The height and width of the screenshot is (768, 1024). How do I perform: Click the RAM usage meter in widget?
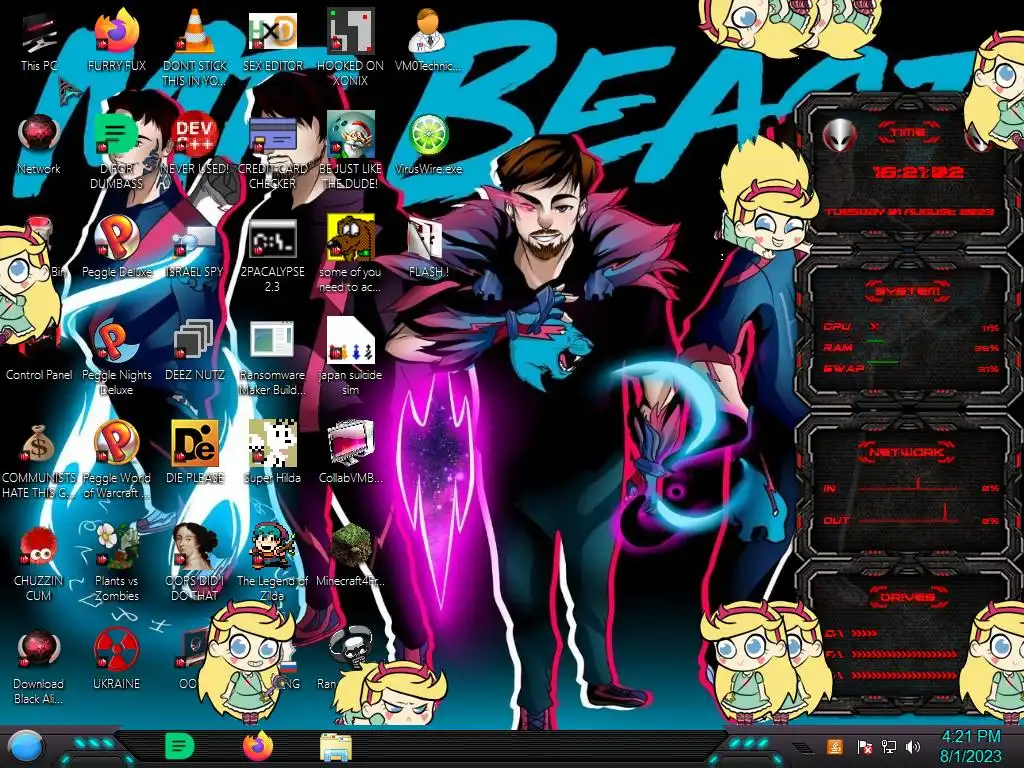(x=911, y=348)
